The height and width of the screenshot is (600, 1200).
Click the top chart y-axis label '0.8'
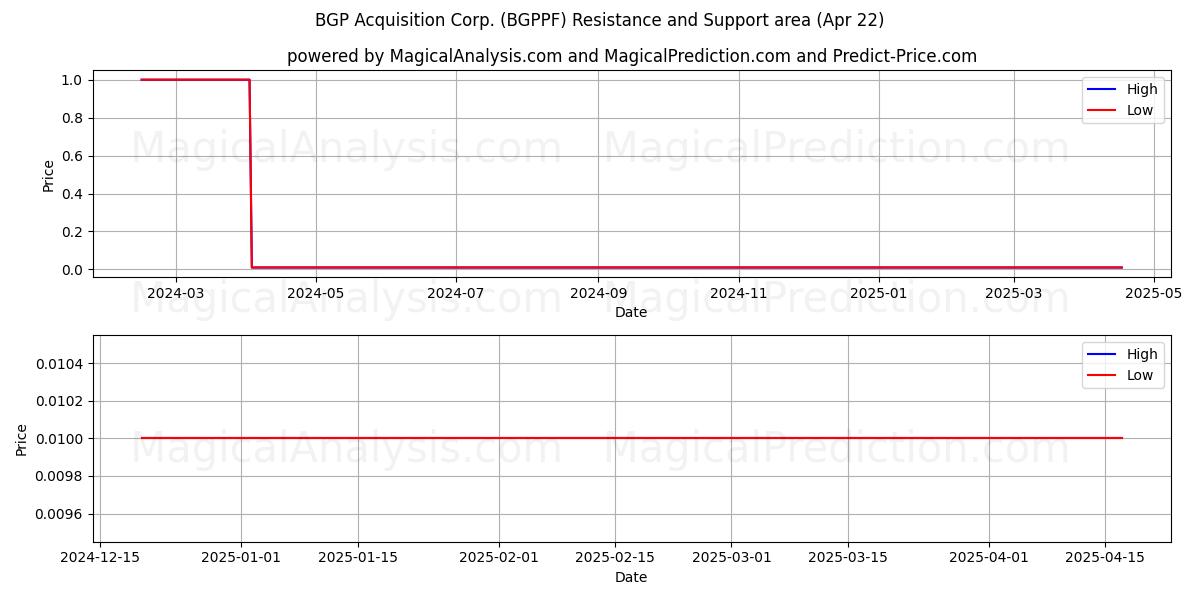pyautogui.click(x=71, y=118)
